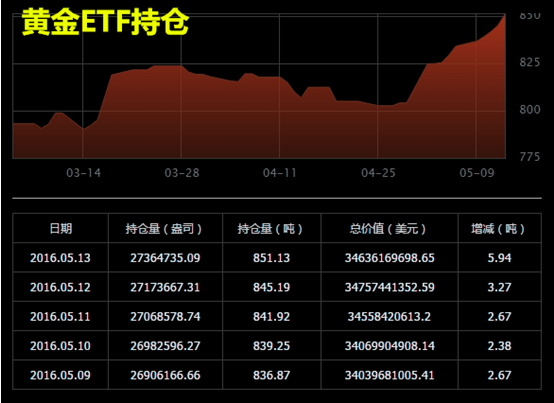Select the date cell 2016.05.12
554x403 pixels.
click(x=60, y=287)
